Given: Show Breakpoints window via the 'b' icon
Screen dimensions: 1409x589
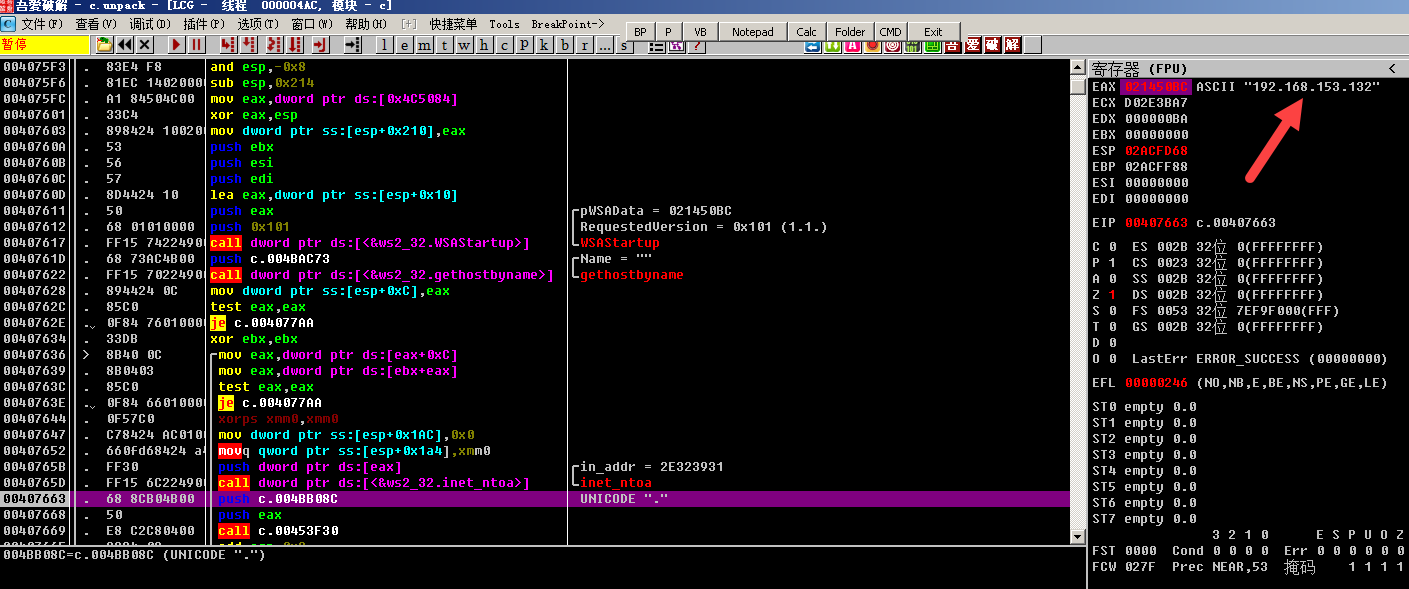Looking at the screenshot, I should coord(564,45).
